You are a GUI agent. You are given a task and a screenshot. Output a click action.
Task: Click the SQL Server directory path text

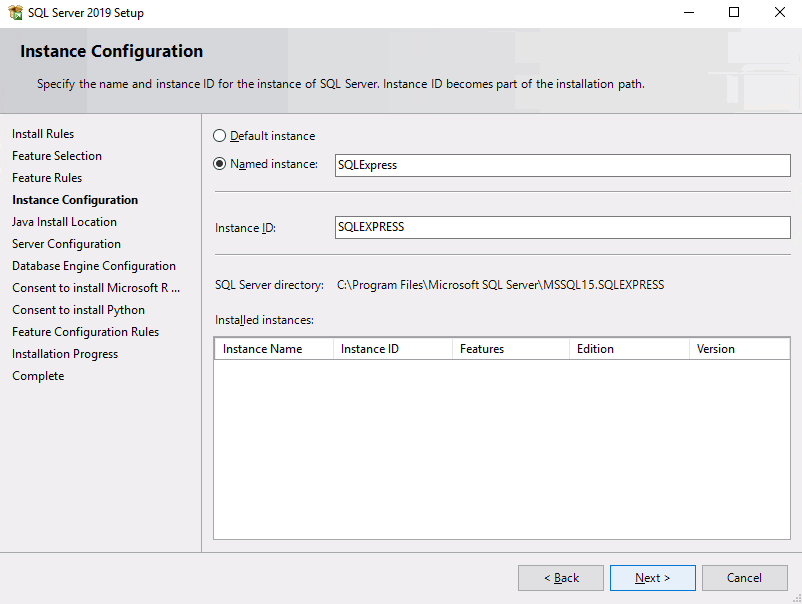(x=500, y=285)
